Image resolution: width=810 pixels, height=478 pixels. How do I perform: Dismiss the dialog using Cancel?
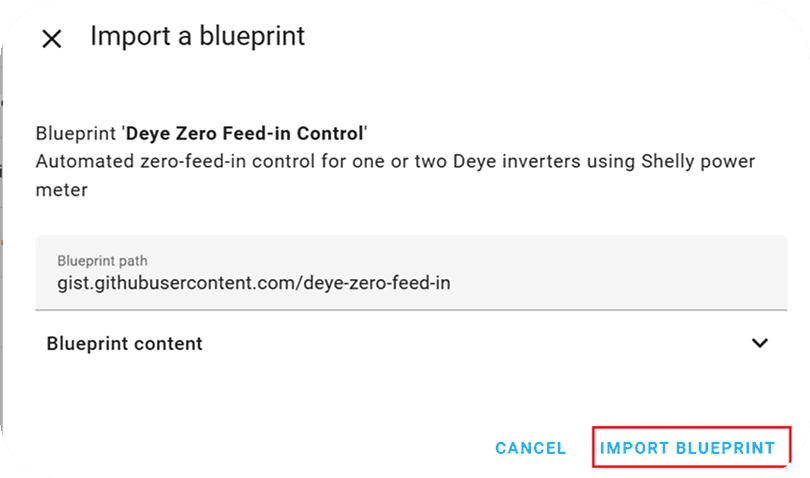click(x=530, y=448)
